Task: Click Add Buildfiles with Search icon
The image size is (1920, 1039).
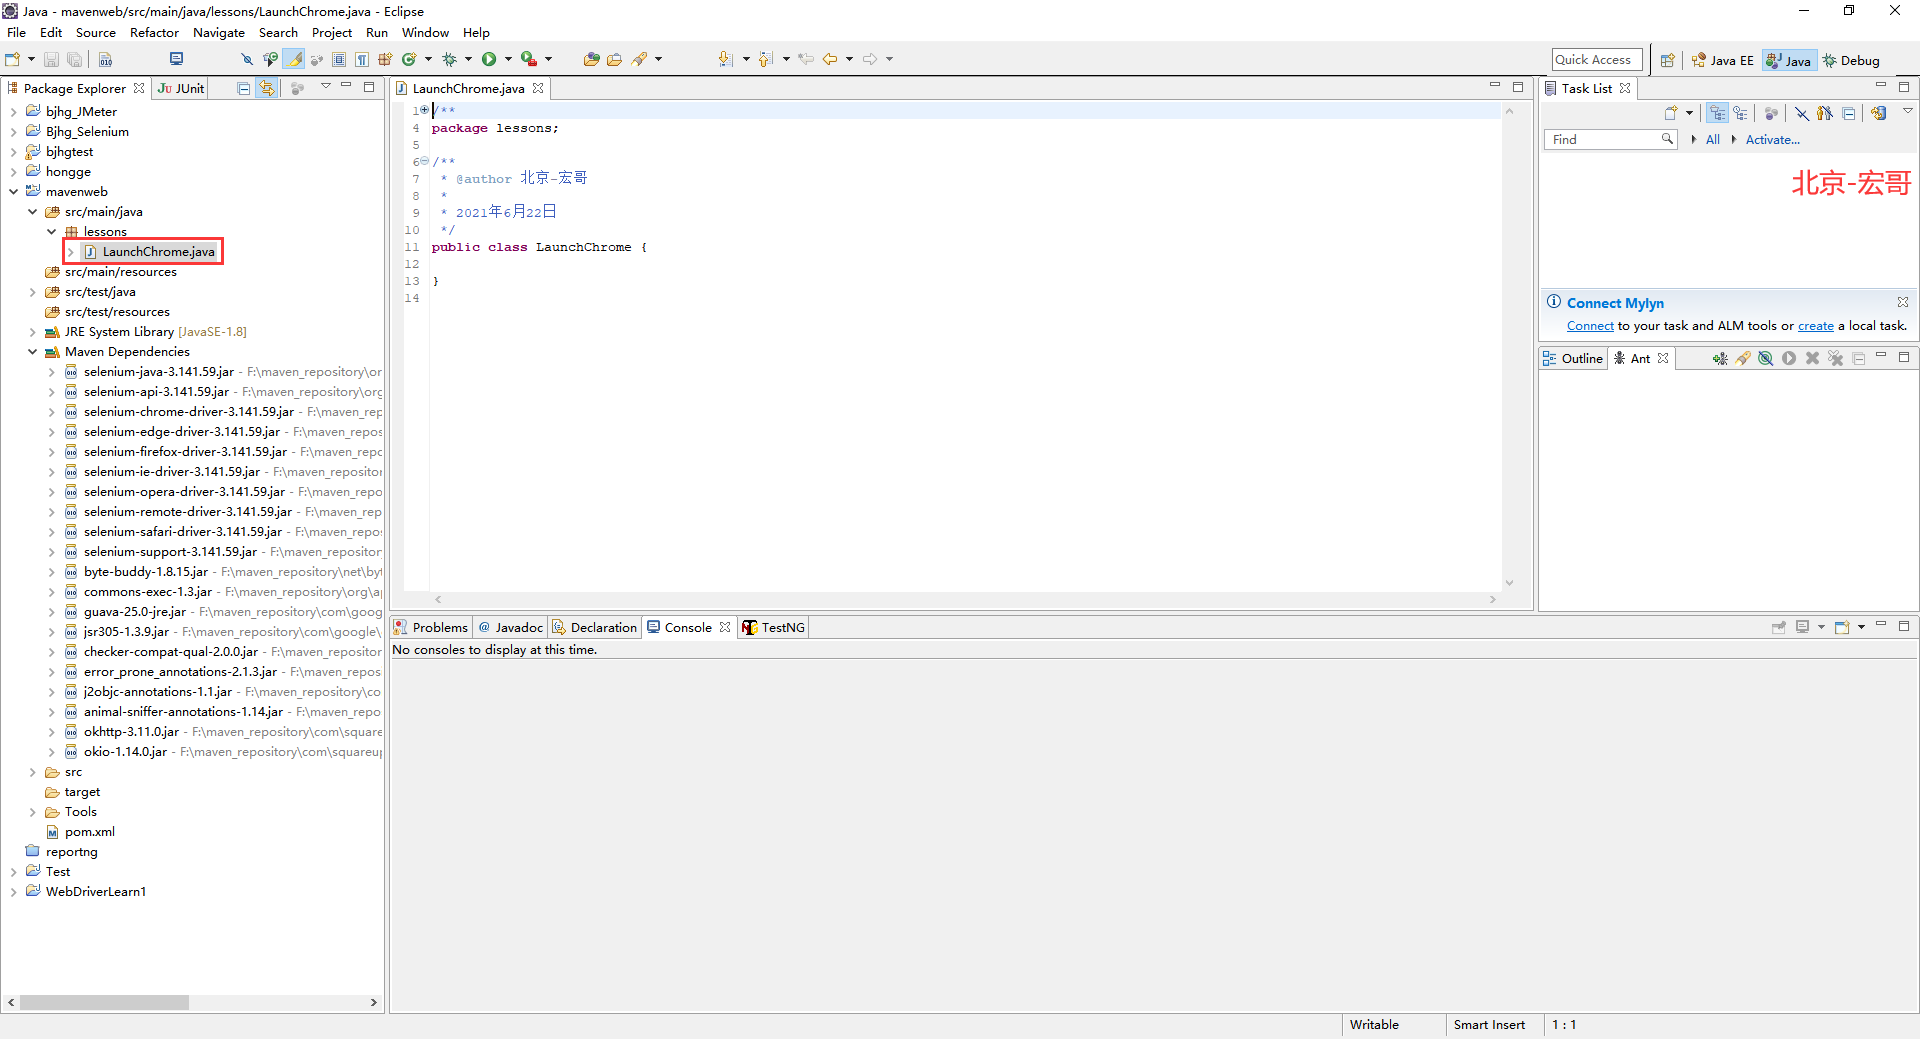Action: point(1743,358)
